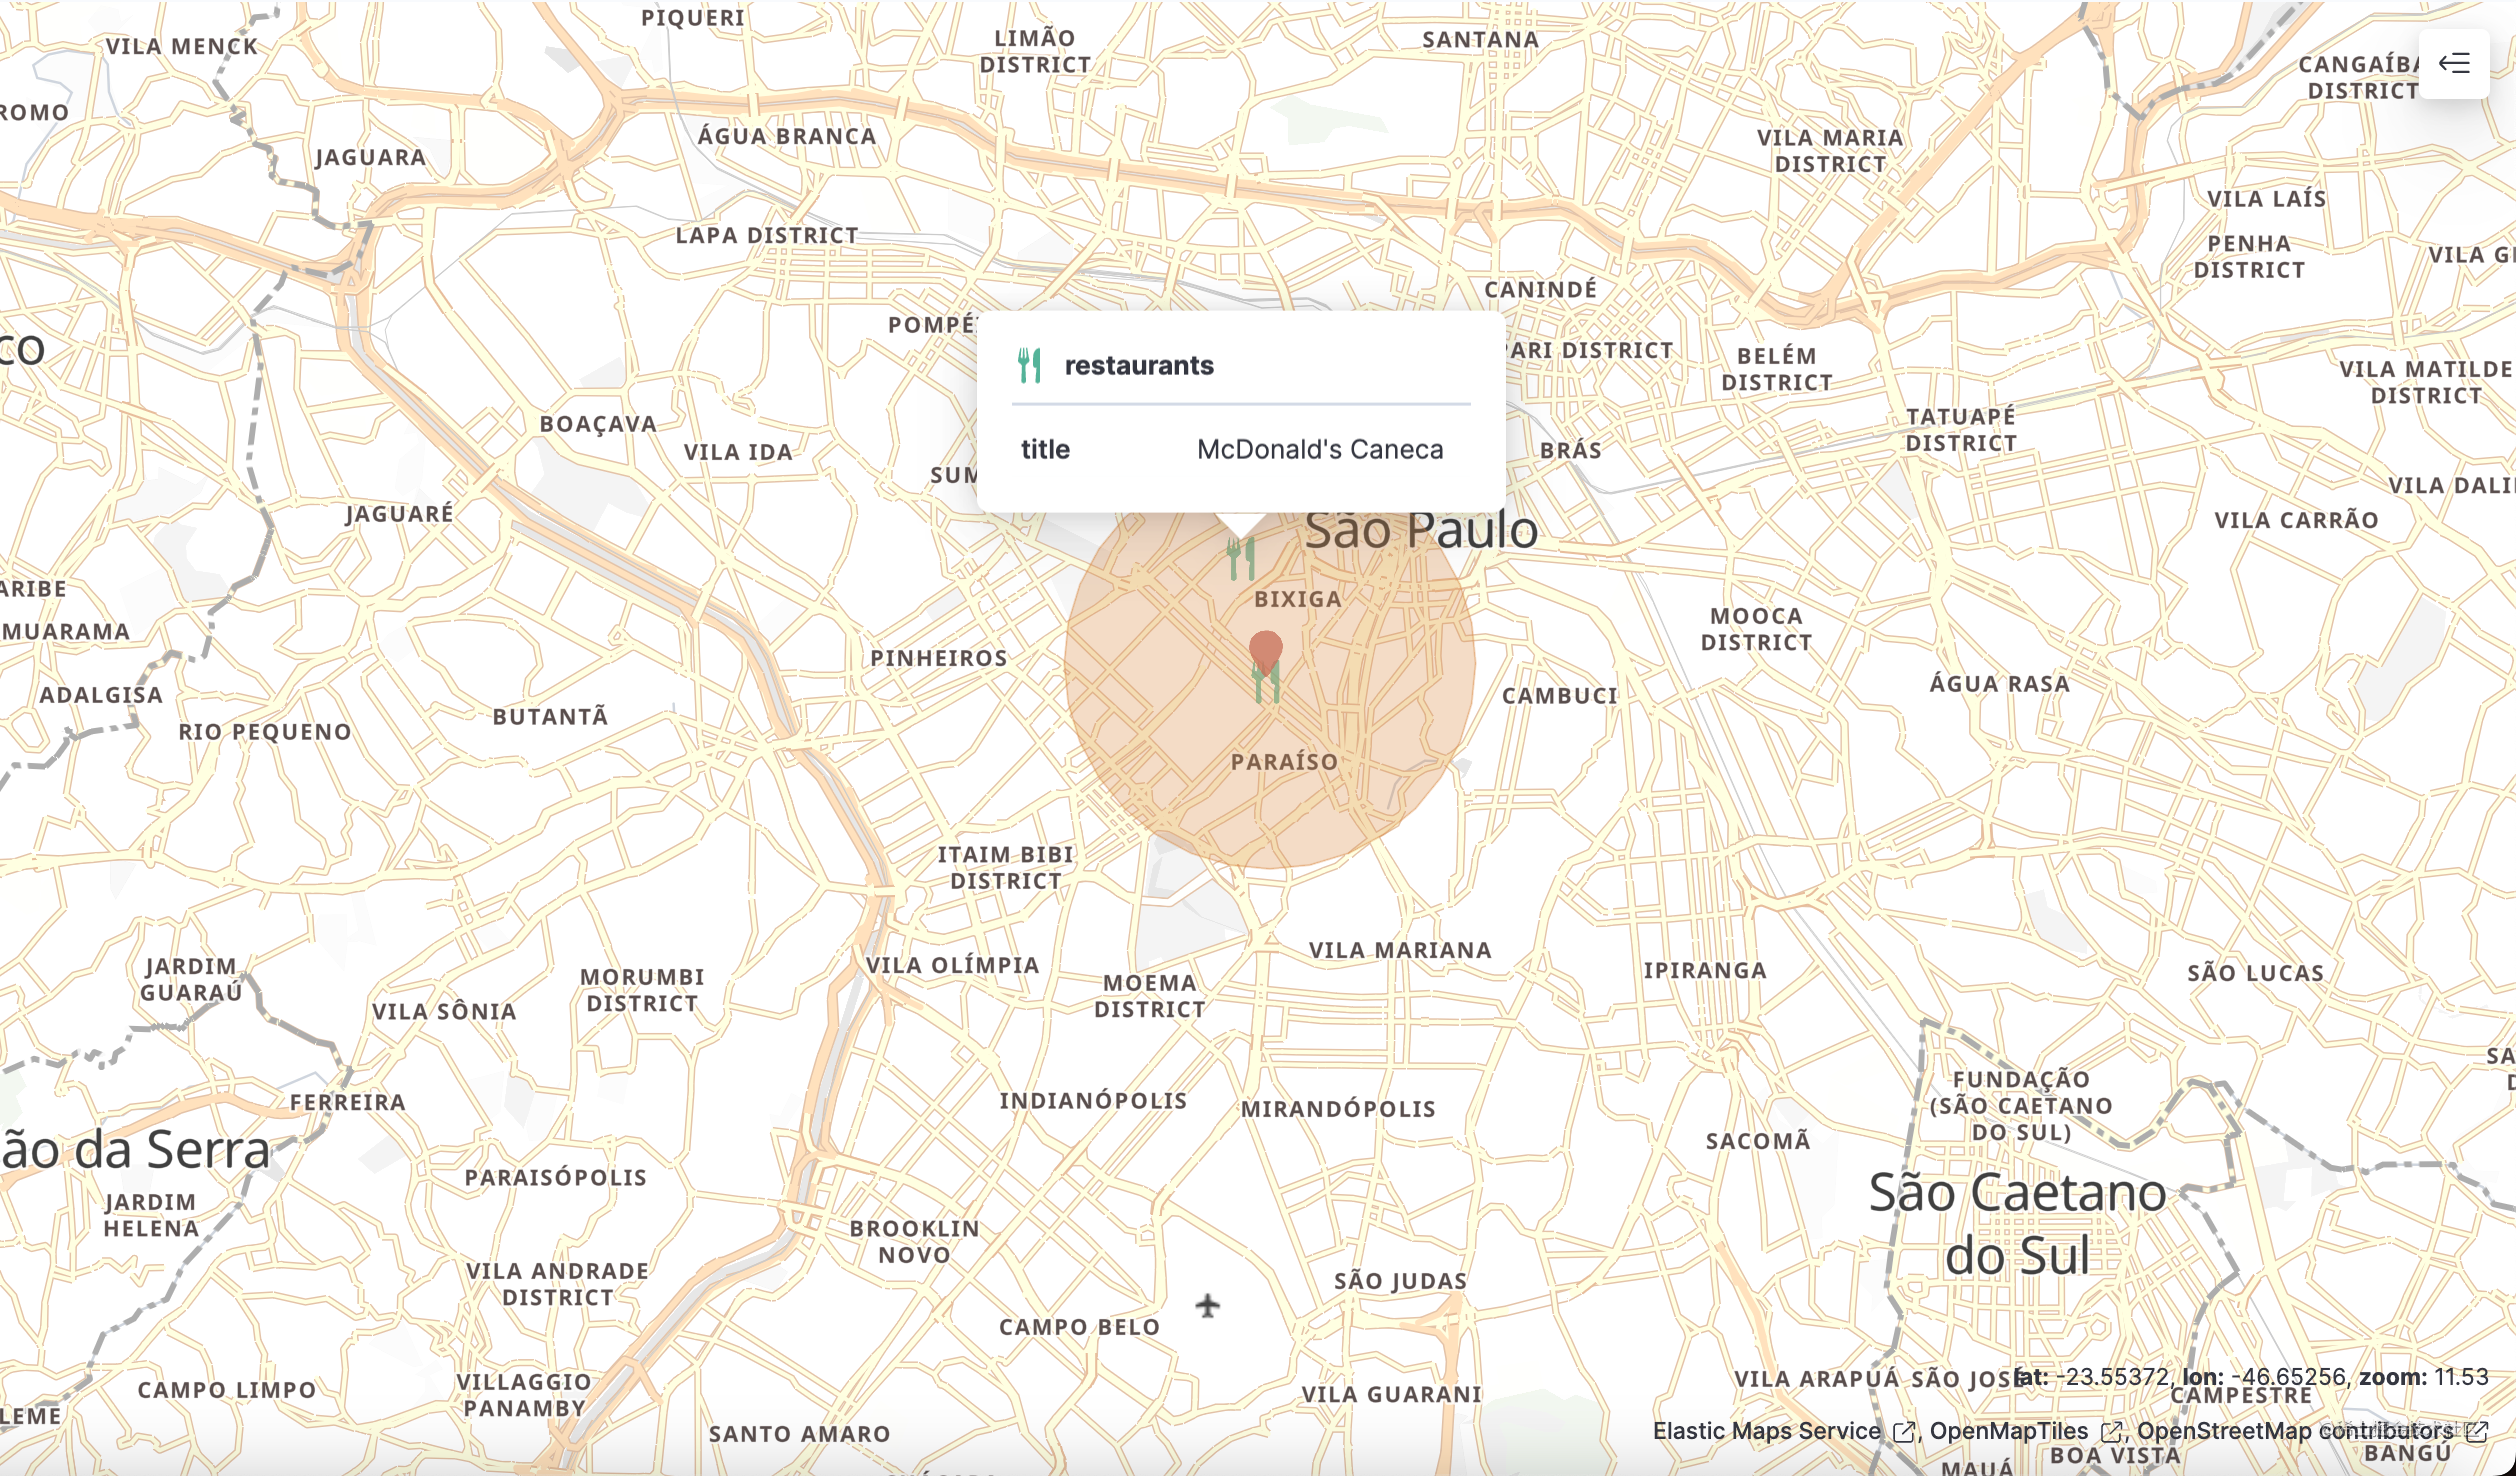
Task: Click the "BRÁS" neighborhood label
Action: pyautogui.click(x=1571, y=450)
